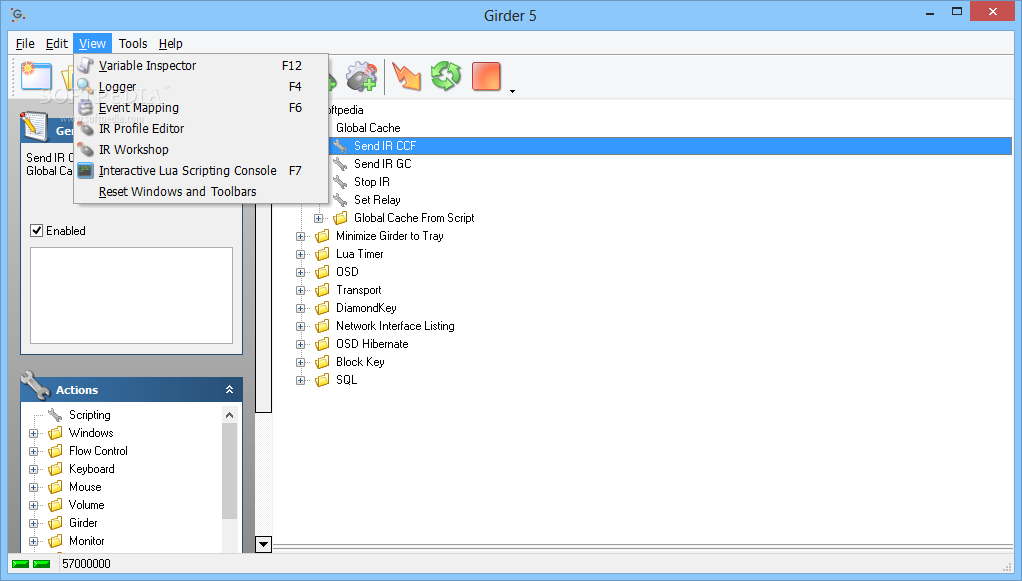Viewport: 1022px width, 581px height.
Task: Click the Actions panel wrench icon
Action: click(x=35, y=385)
